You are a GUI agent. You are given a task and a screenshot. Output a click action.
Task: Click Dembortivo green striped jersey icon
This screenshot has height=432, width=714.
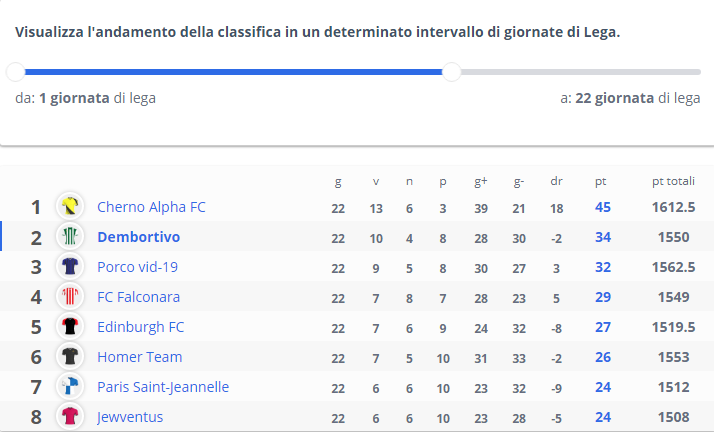point(70,236)
